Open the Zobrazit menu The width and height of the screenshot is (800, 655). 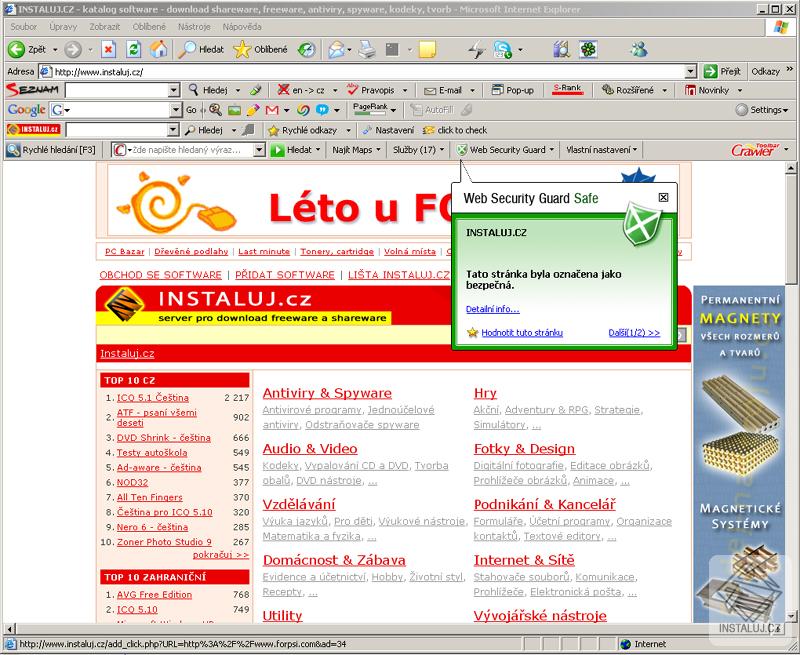point(105,27)
